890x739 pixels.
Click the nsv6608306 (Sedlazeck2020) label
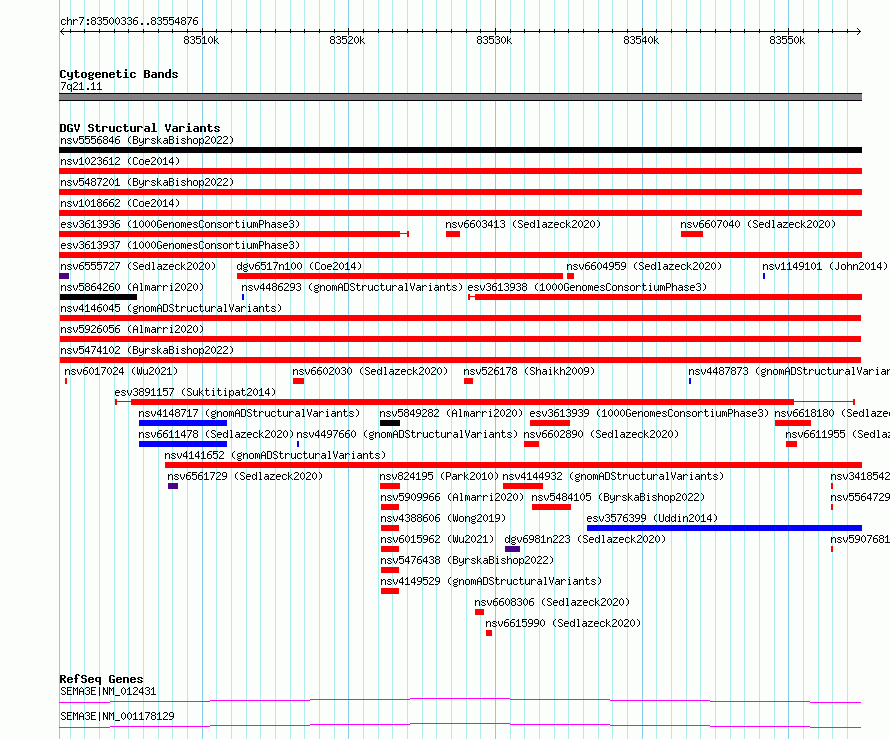[552, 602]
